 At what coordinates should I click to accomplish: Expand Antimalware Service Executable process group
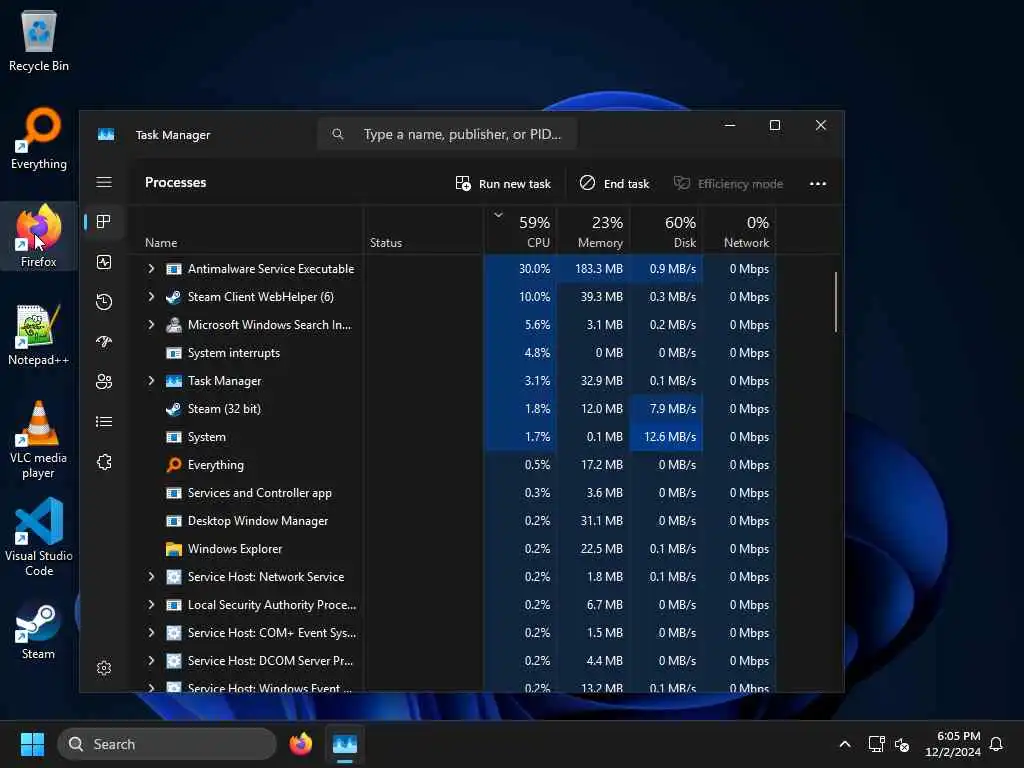click(x=151, y=269)
